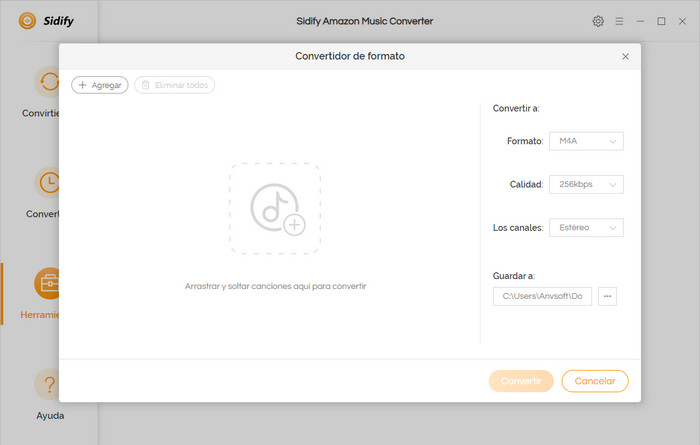Click the add-music drop zone icon
The width and height of the screenshot is (700, 445).
point(275,208)
